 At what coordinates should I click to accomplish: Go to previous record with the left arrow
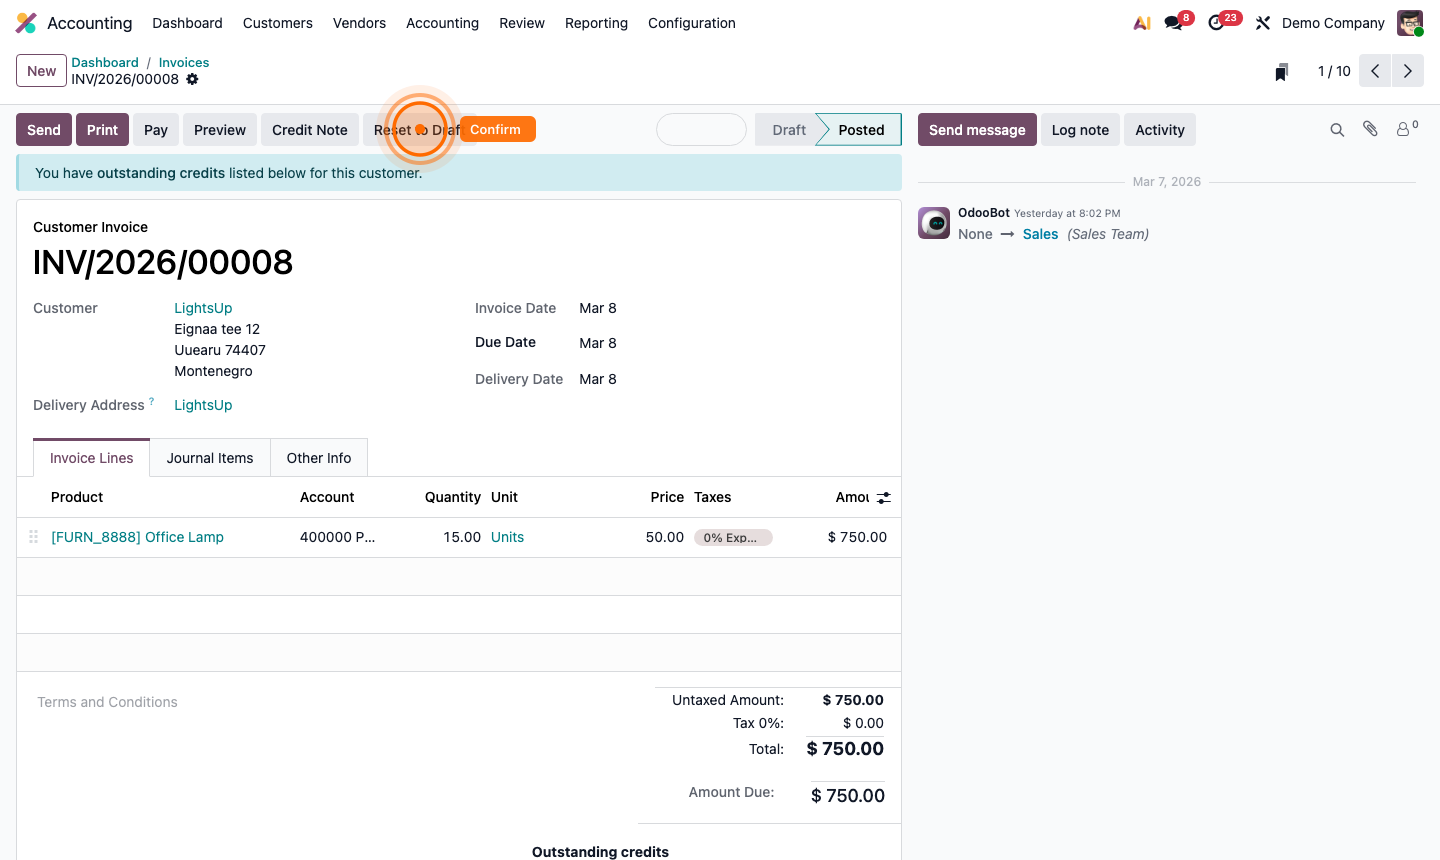(1374, 70)
